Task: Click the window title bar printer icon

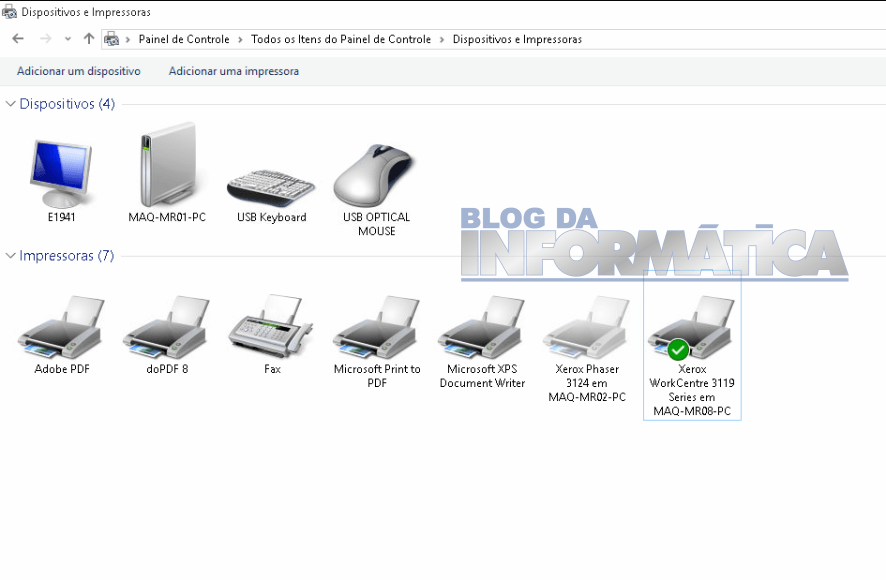Action: [9, 11]
